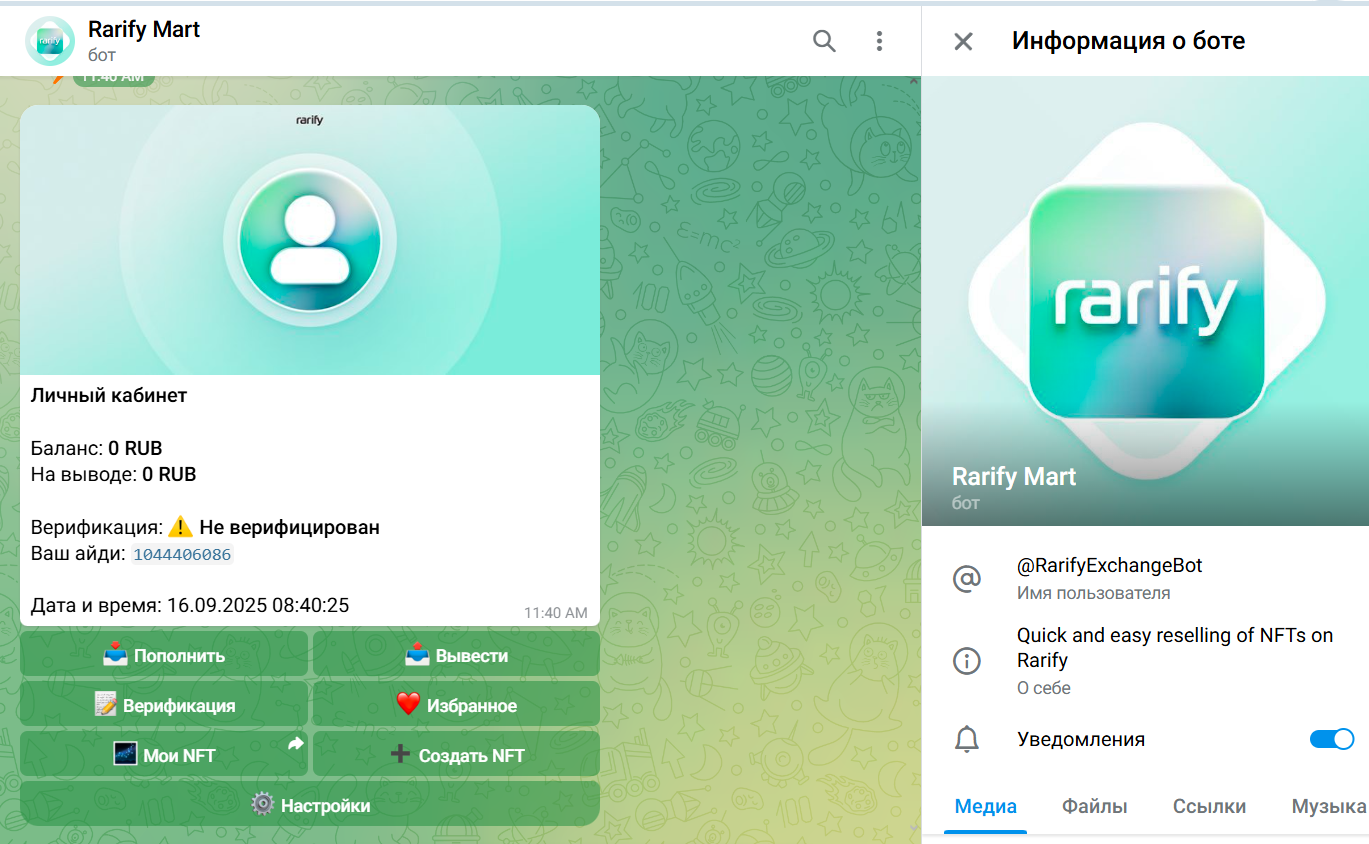Screen dimensions: 1369x844
Task: Click the gear icon on Настройки button
Action: (x=261, y=804)
